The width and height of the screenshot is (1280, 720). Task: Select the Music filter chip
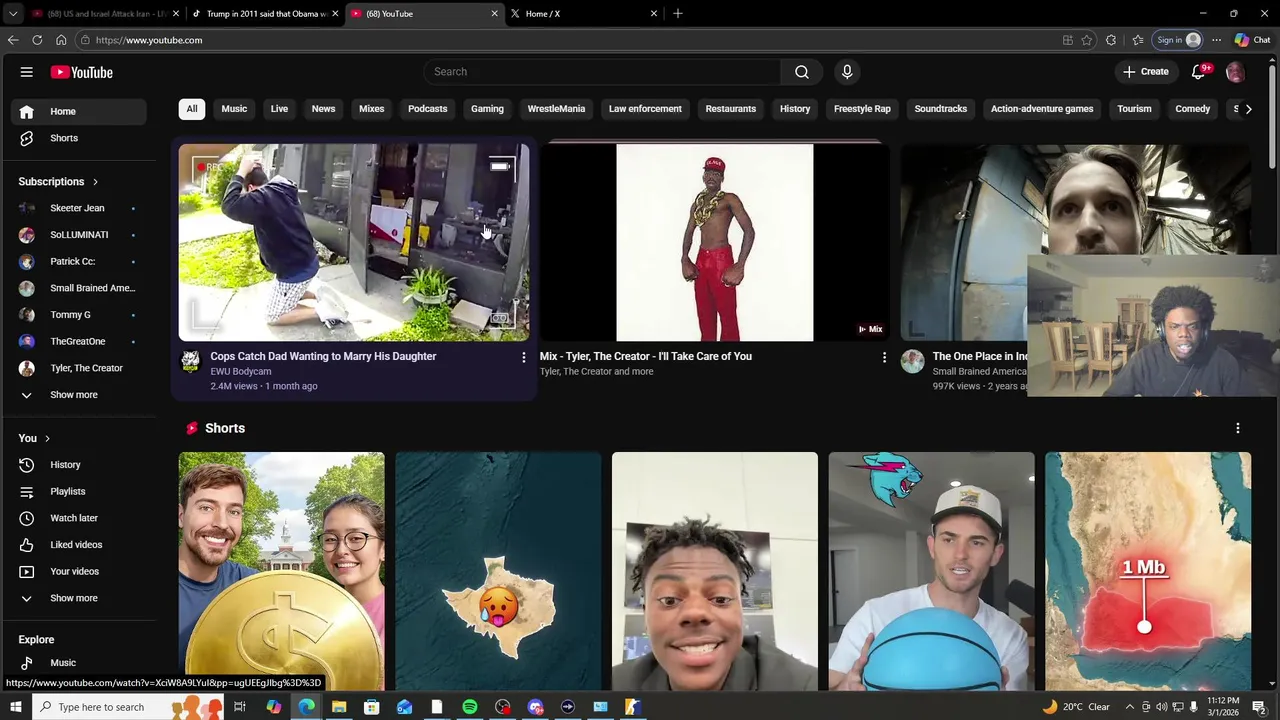[x=234, y=109]
